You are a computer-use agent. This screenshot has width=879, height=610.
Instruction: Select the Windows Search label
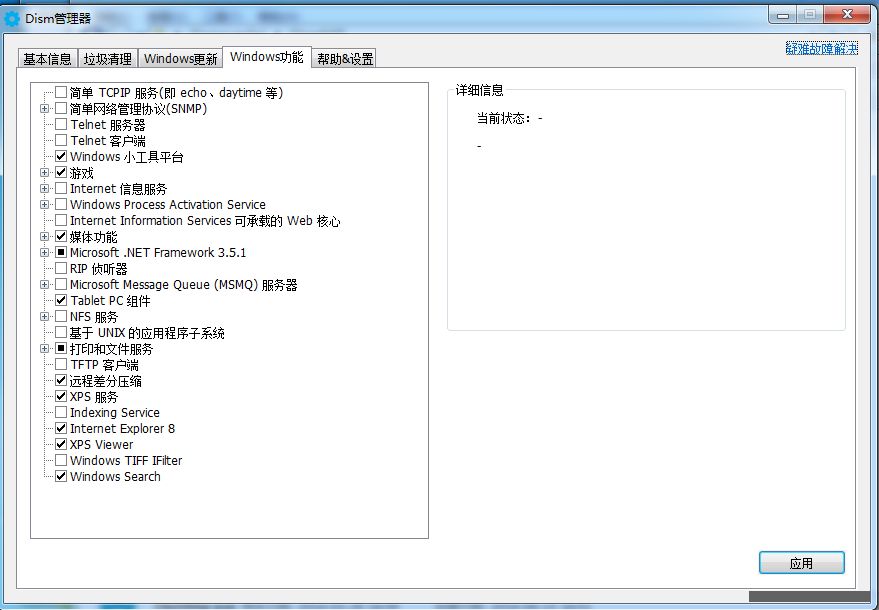click(x=115, y=477)
